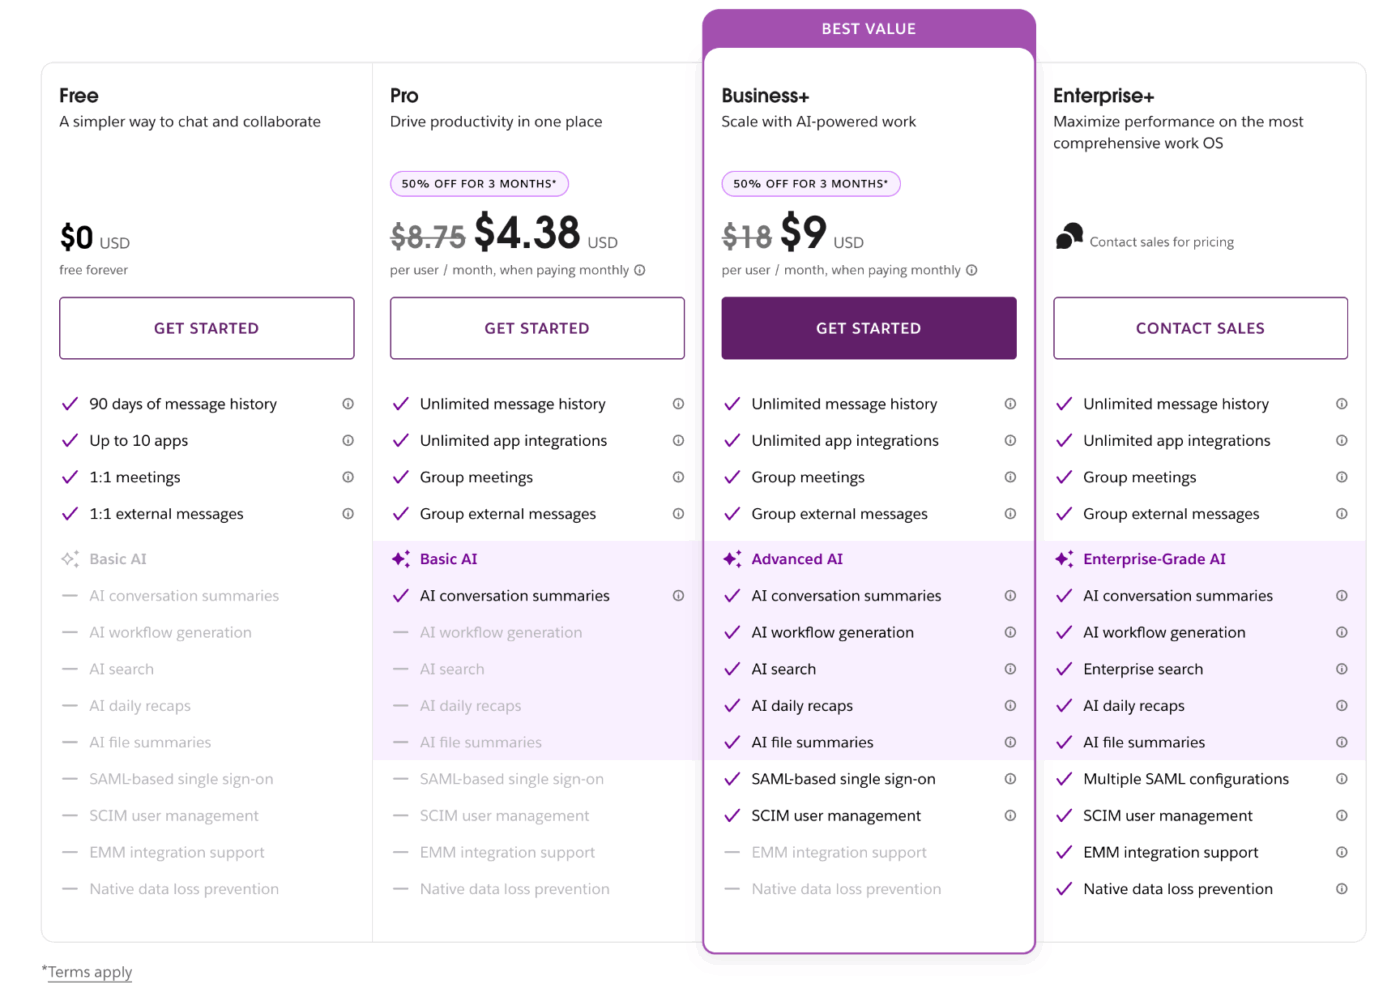Click the Enterprise+ contact sales chat bubble icon
The height and width of the screenshot is (997, 1400).
[x=1069, y=237]
